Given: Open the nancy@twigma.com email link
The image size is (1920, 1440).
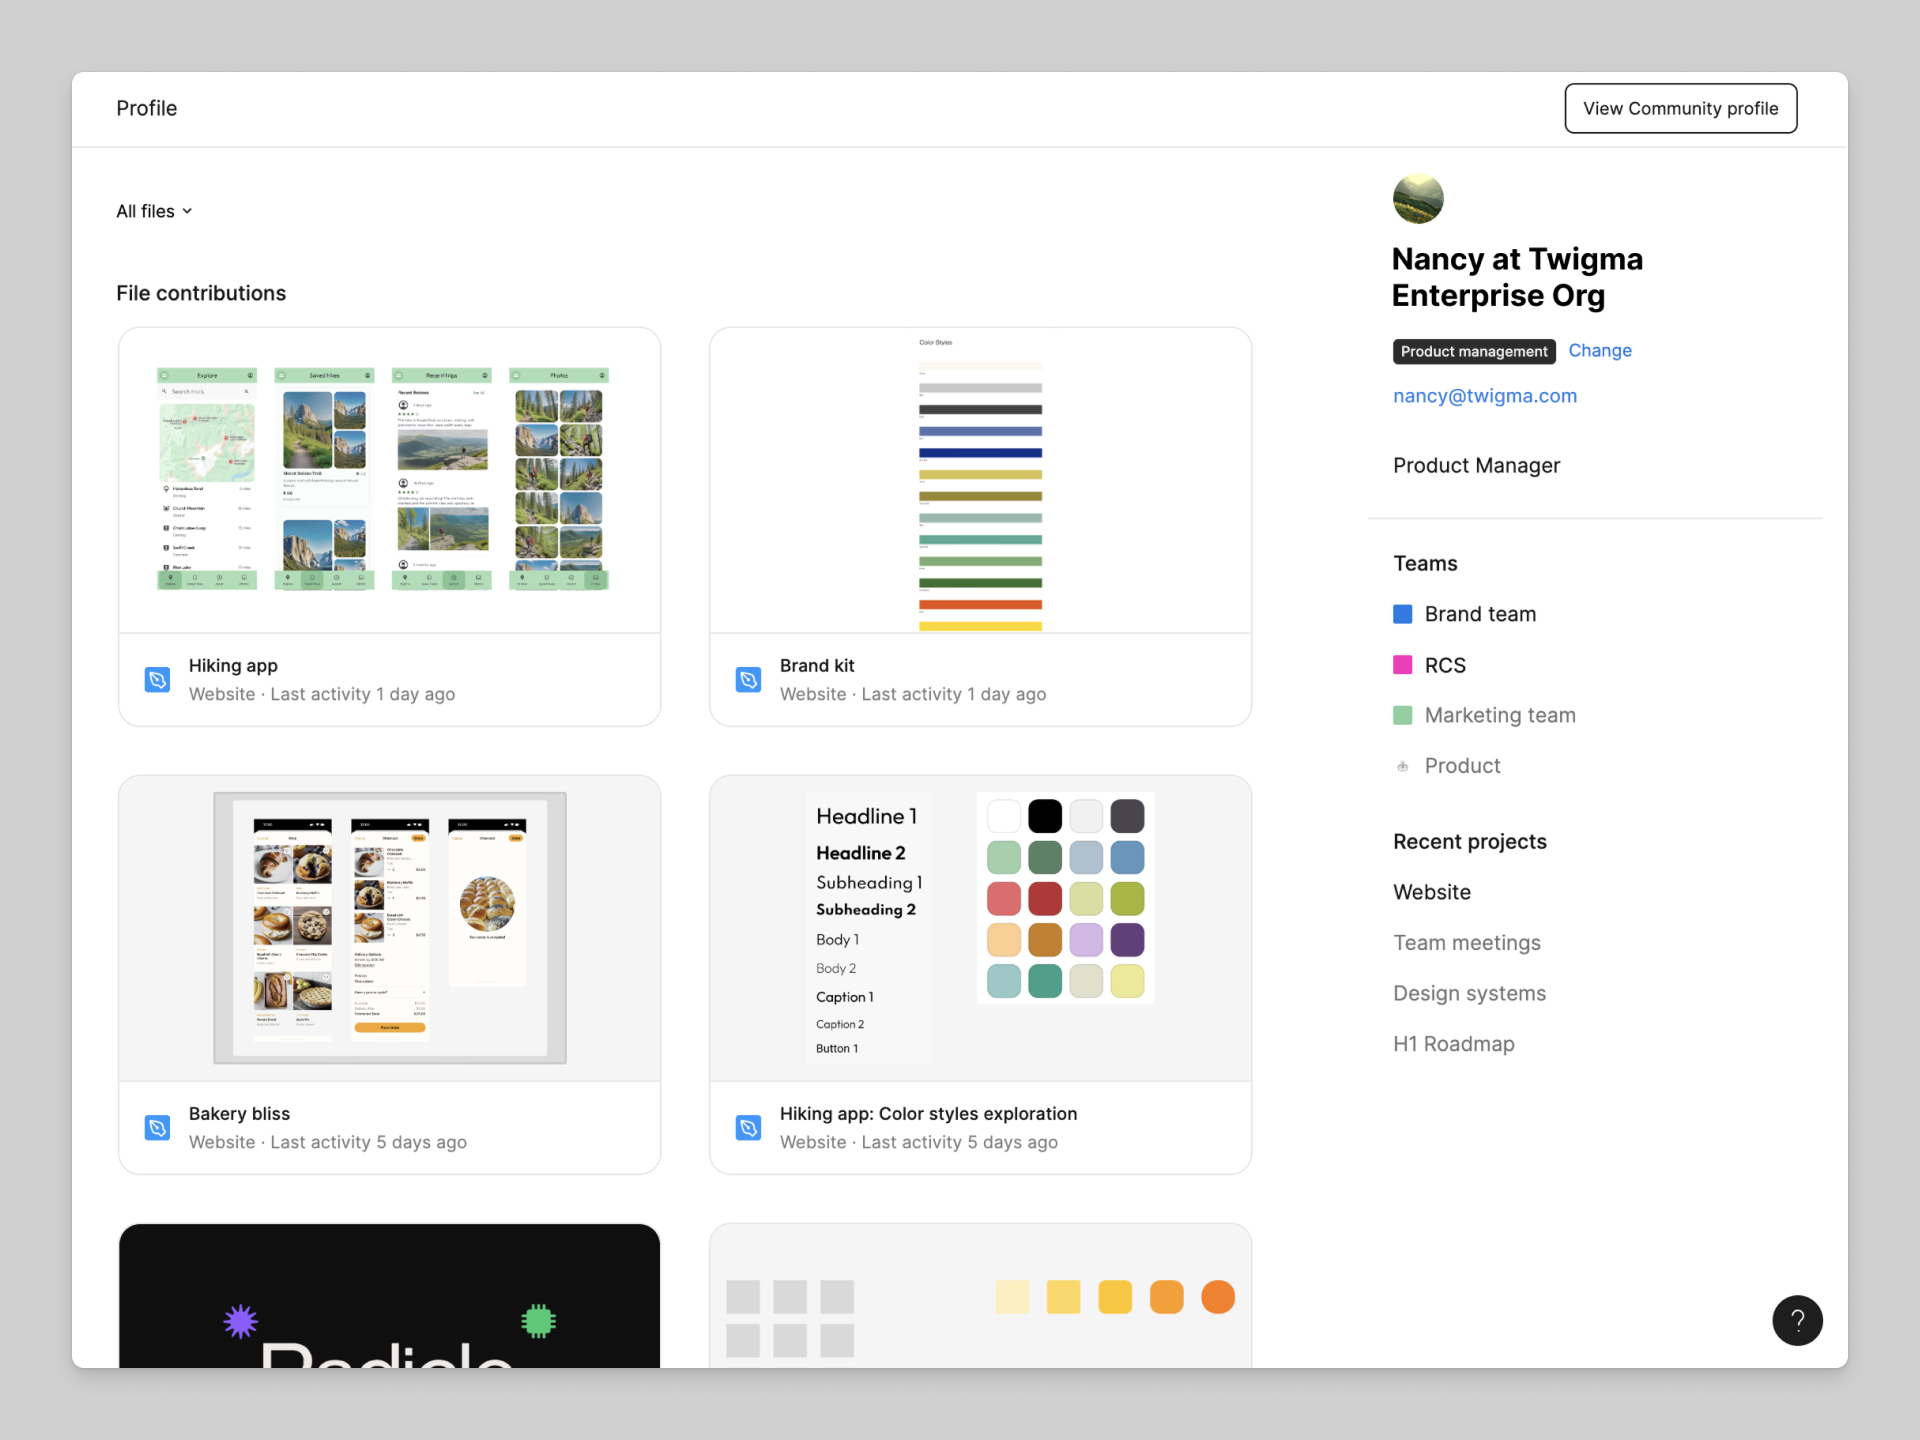Looking at the screenshot, I should (x=1484, y=395).
